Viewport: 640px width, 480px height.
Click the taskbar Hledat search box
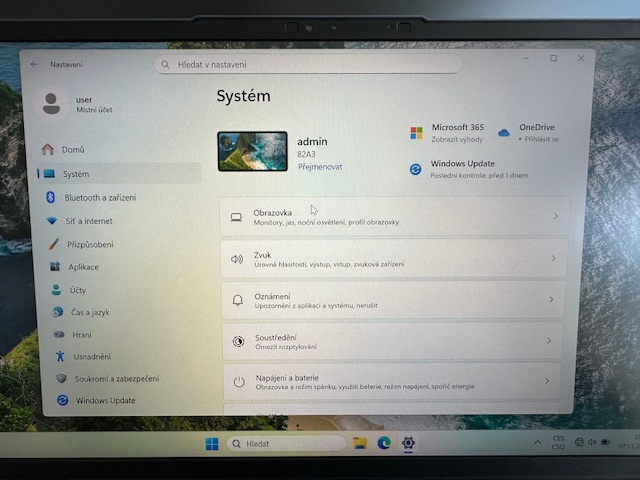(x=286, y=443)
